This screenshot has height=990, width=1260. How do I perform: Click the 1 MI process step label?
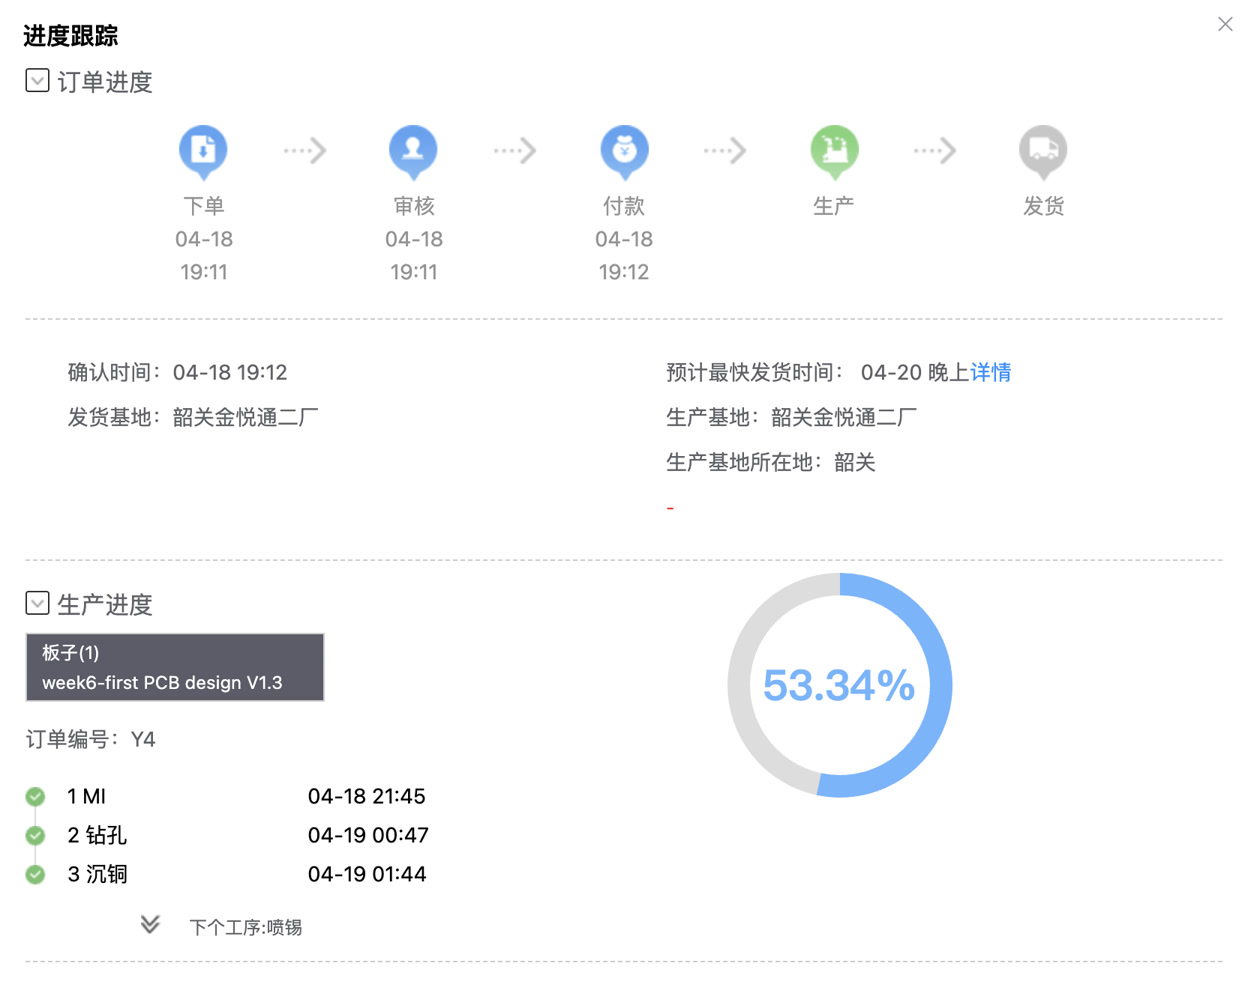coord(86,797)
